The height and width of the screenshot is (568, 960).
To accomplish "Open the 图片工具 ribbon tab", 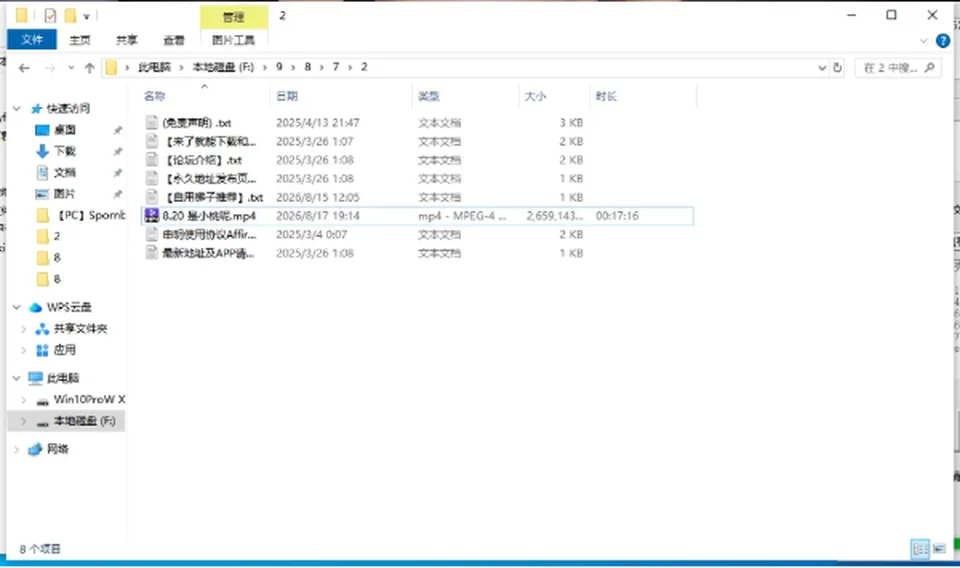I will (x=233, y=40).
